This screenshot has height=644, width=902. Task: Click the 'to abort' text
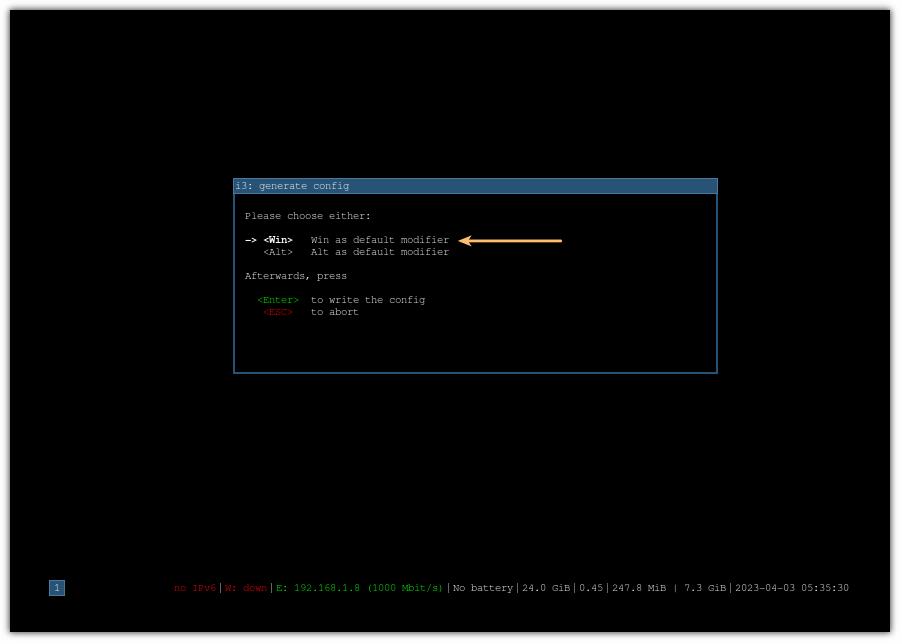[334, 312]
